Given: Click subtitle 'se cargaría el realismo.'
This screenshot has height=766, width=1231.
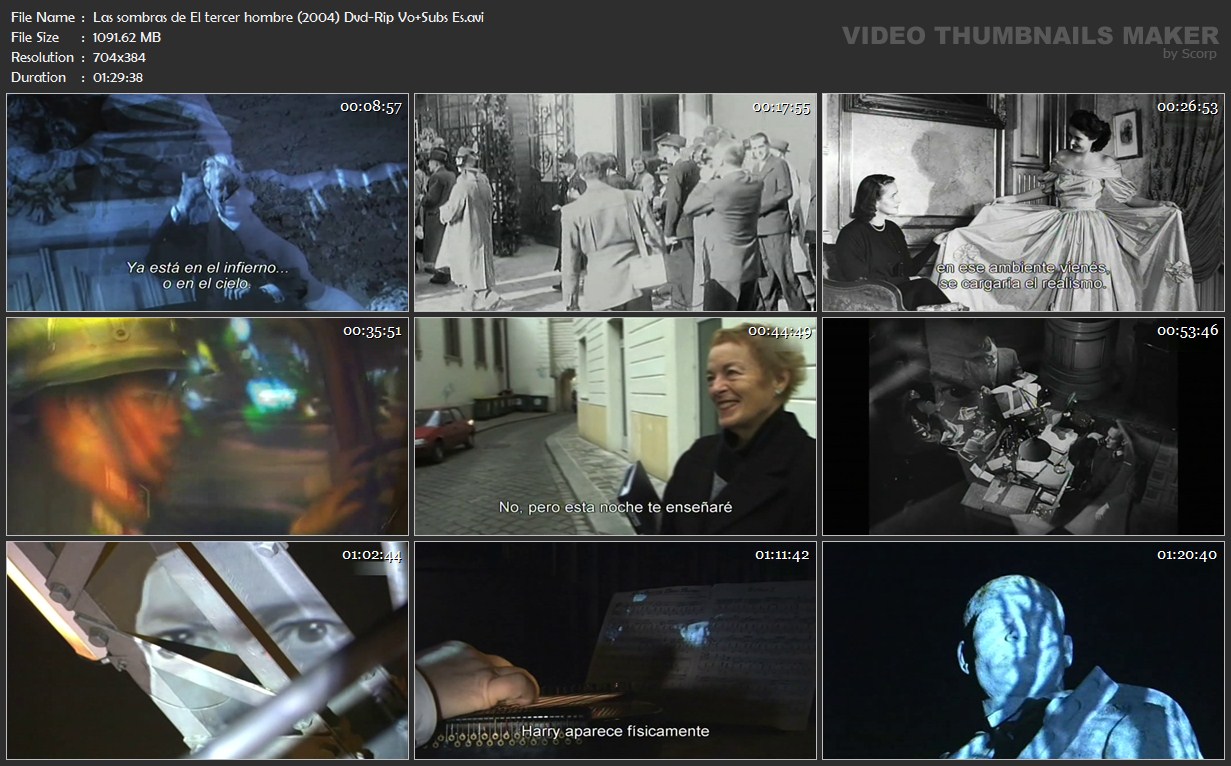Looking at the screenshot, I should click(1023, 283).
